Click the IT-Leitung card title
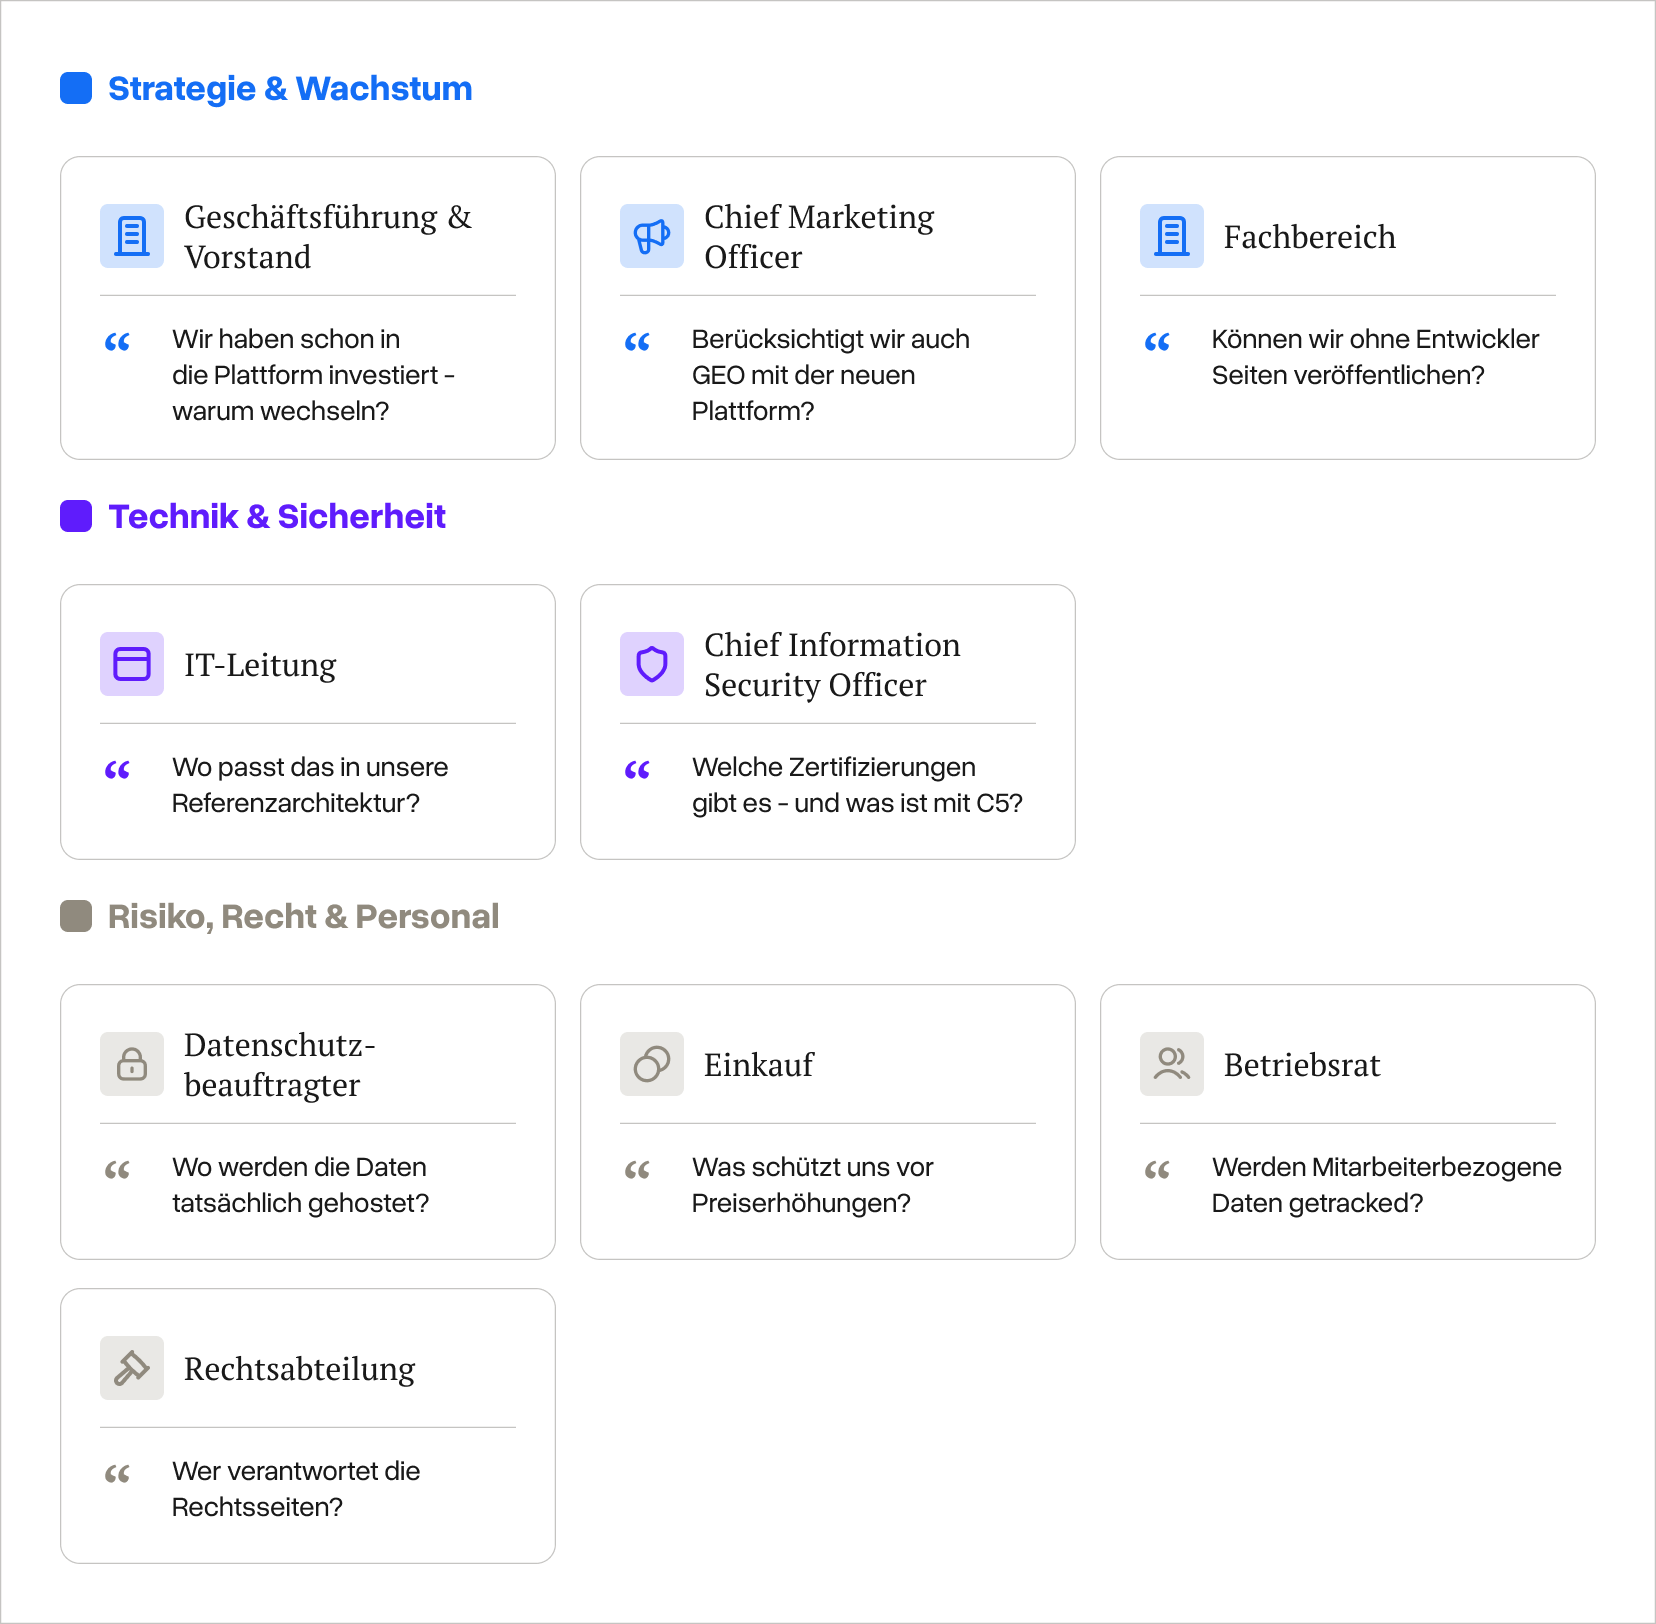 [x=260, y=665]
